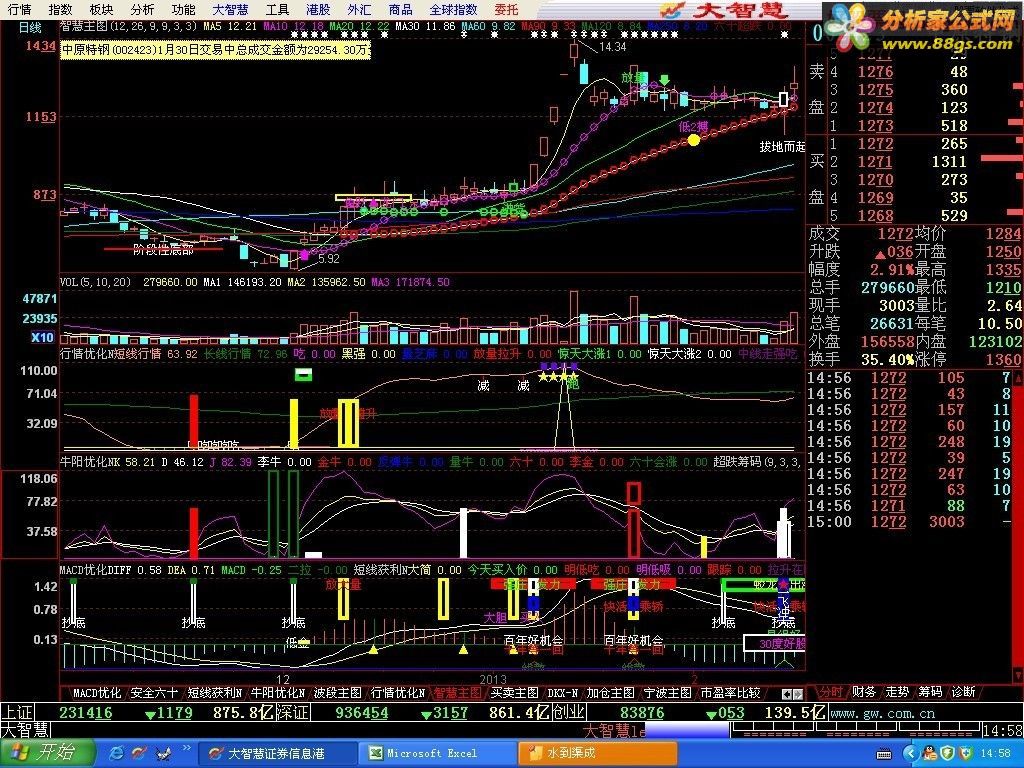The height and width of the screenshot is (768, 1024).
Task: Click right panel scrollbar down arrow
Action: 1017,674
